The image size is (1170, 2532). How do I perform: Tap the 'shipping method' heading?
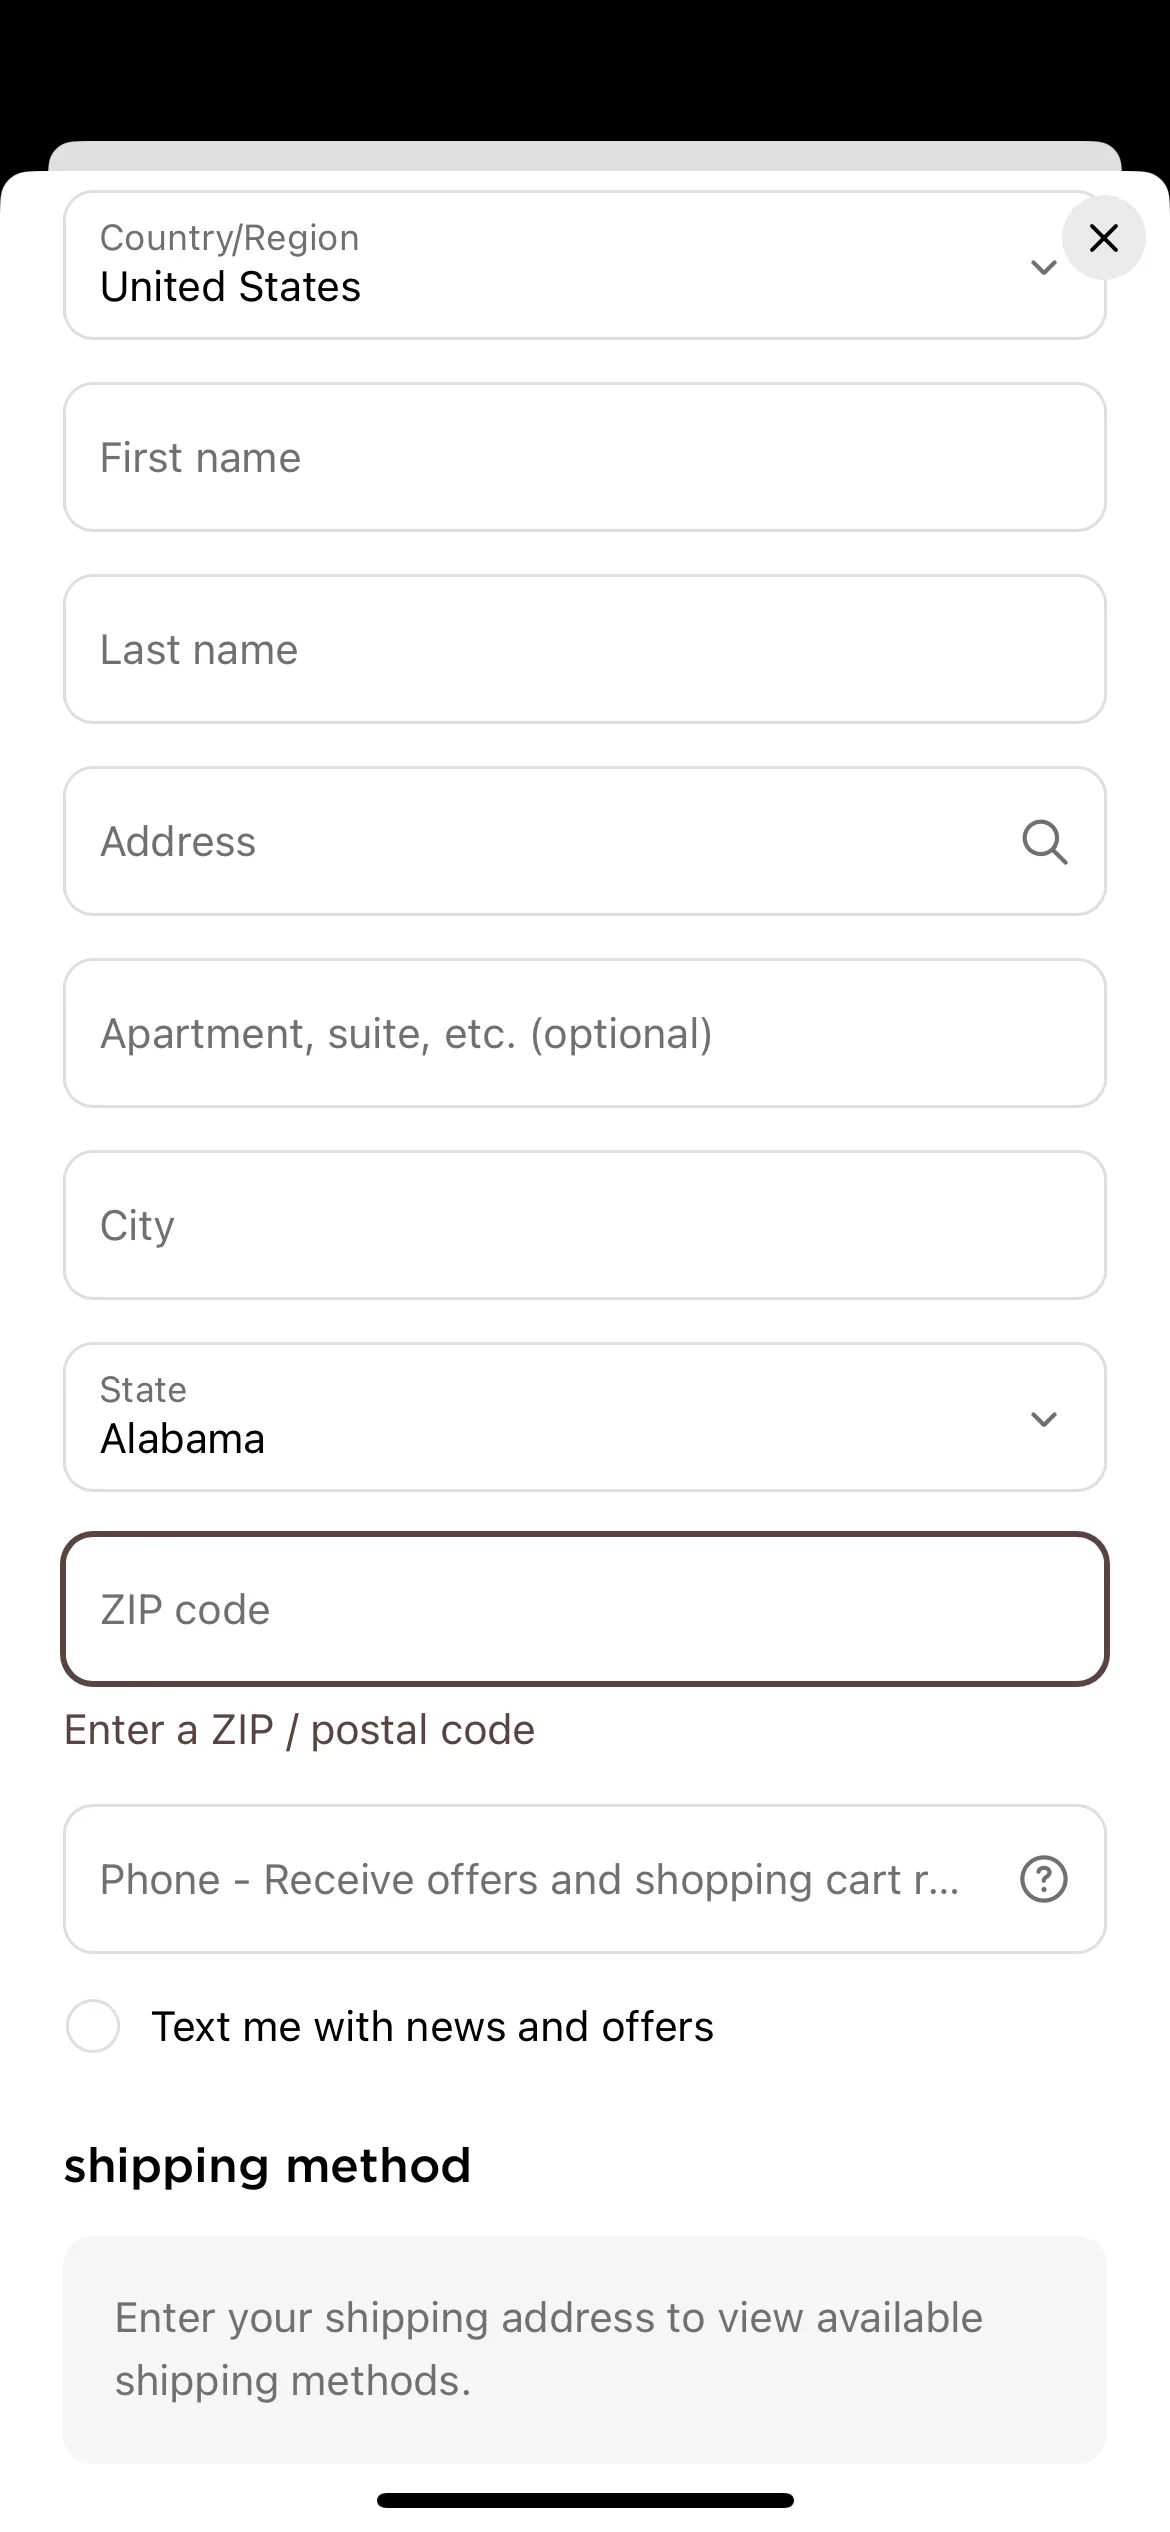pyautogui.click(x=267, y=2165)
